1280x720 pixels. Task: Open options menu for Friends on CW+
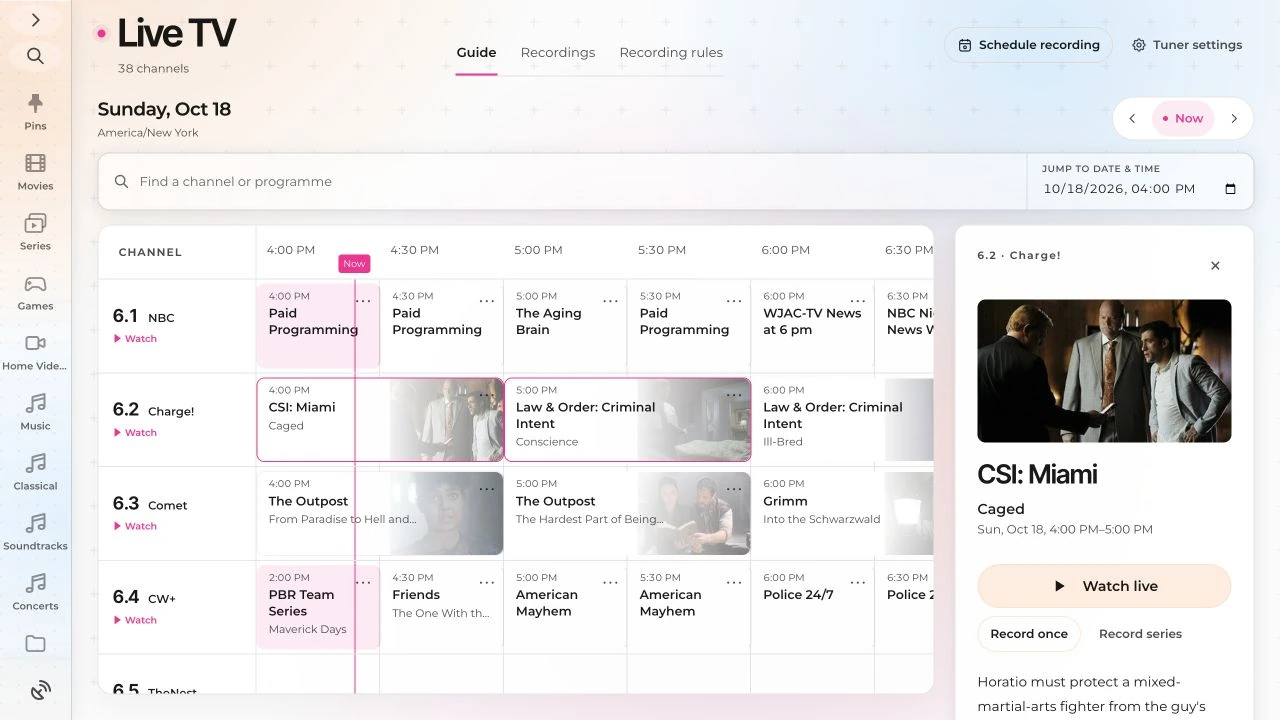tap(486, 582)
